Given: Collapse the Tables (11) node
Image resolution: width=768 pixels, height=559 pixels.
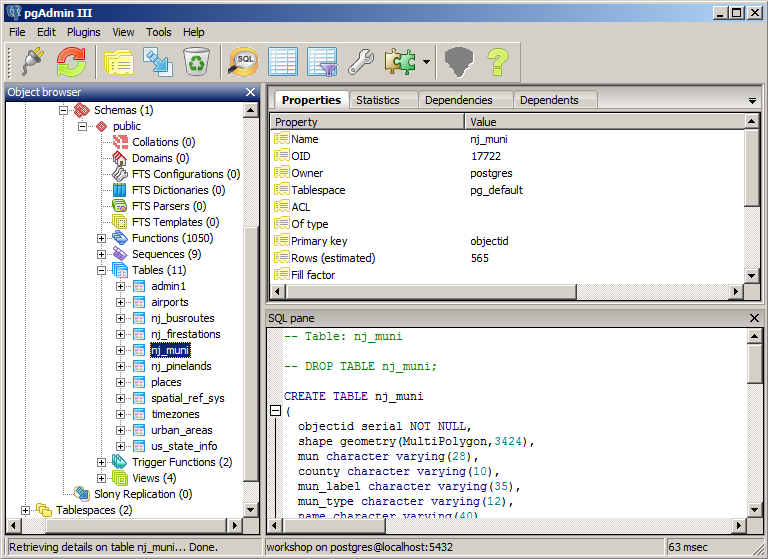Looking at the screenshot, I should click(101, 270).
